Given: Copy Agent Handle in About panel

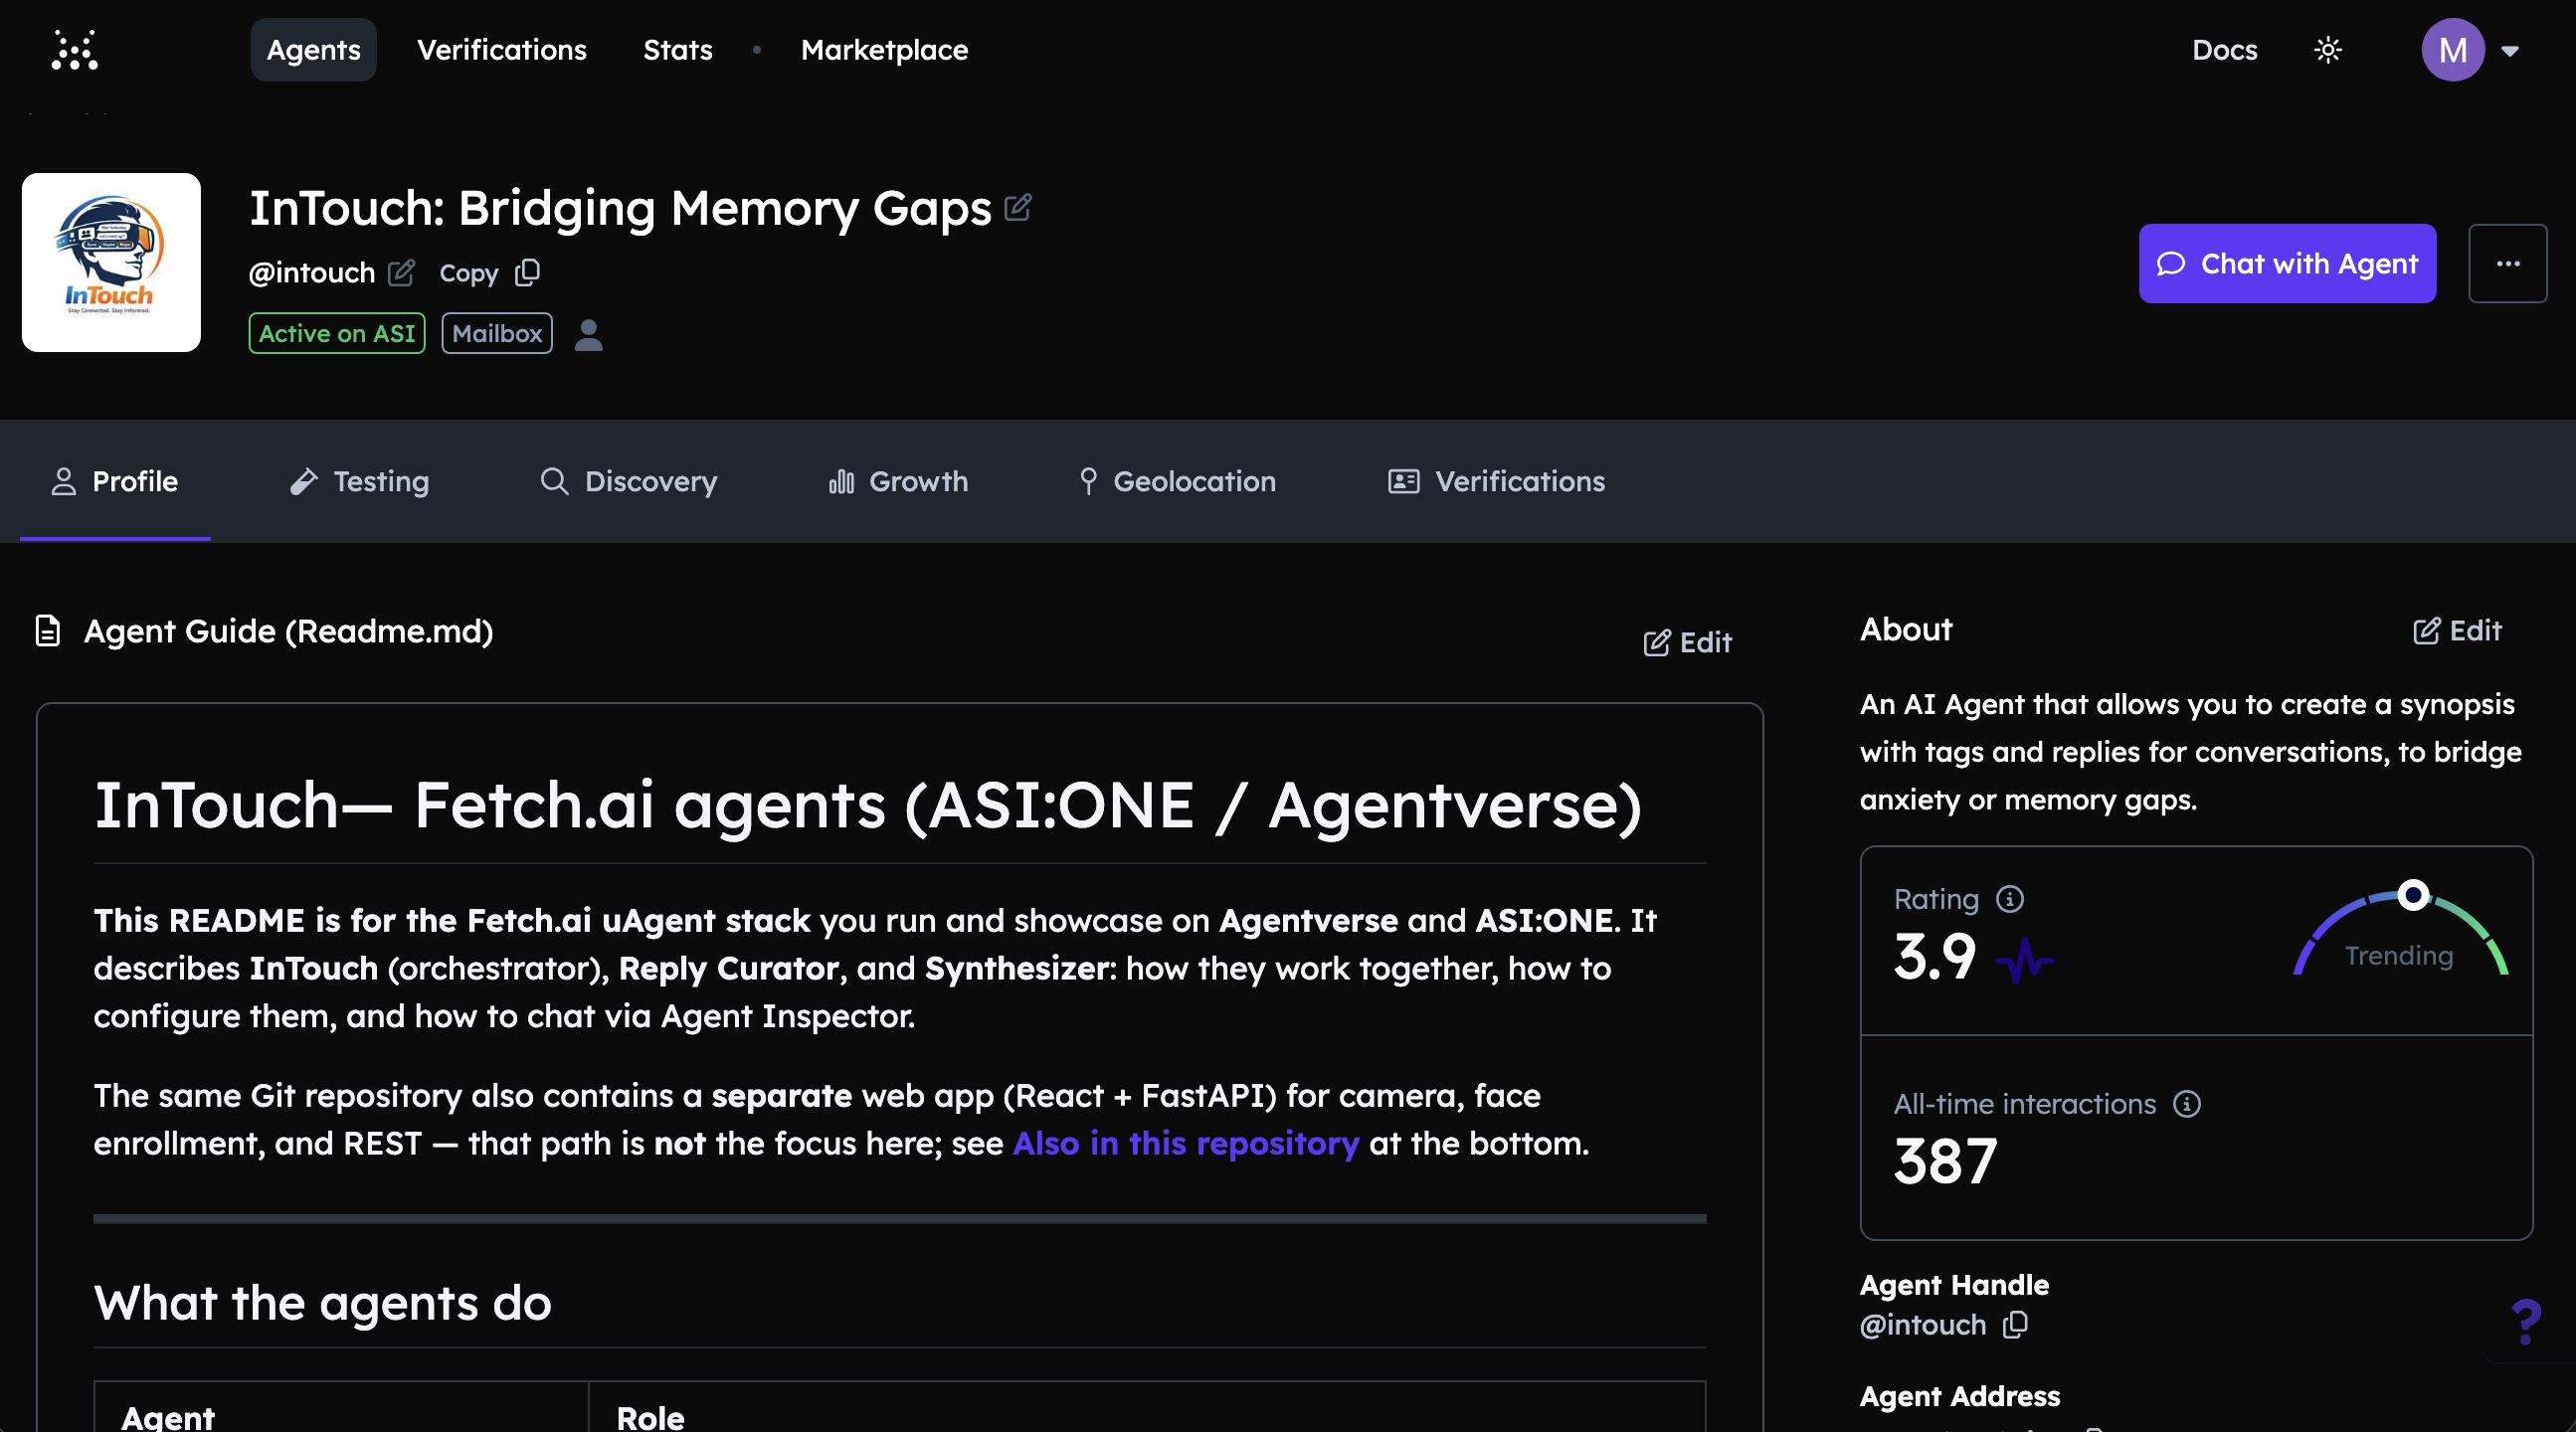Looking at the screenshot, I should (x=2015, y=1325).
